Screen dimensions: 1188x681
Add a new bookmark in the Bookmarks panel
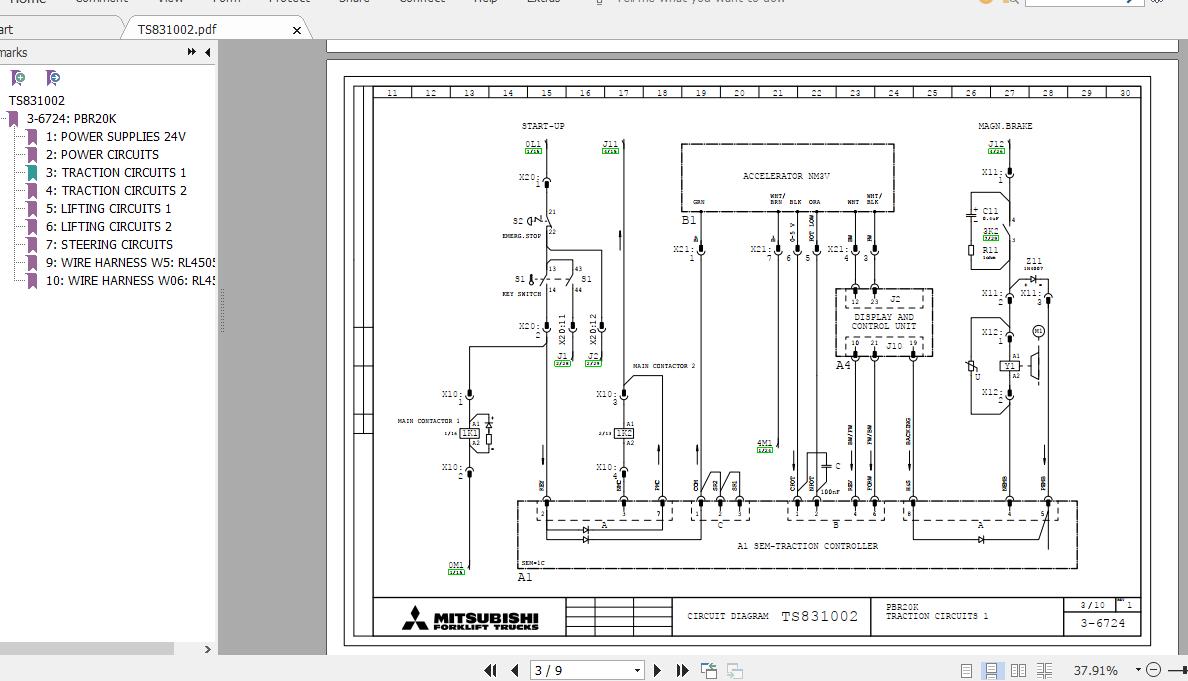(19, 78)
